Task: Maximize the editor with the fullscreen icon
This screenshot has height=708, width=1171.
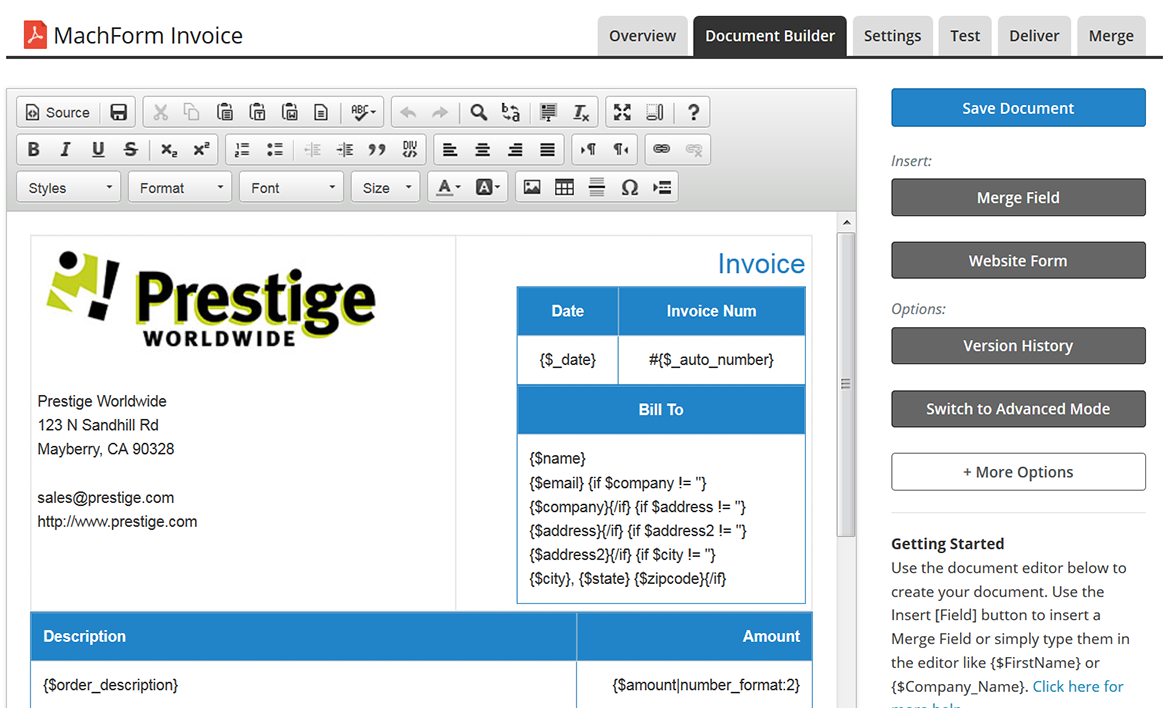Action: click(622, 112)
